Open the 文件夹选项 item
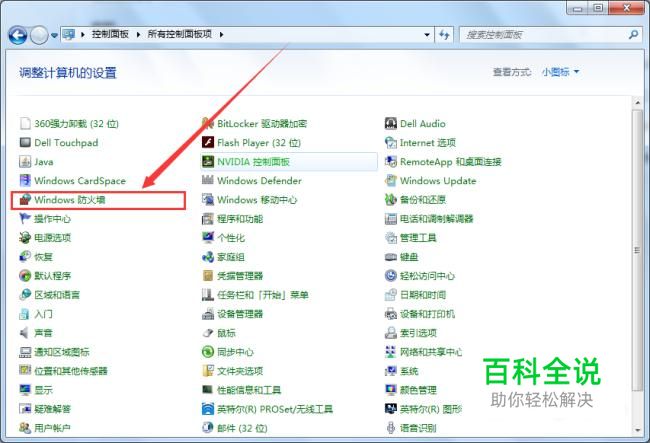 pyautogui.click(x=240, y=371)
